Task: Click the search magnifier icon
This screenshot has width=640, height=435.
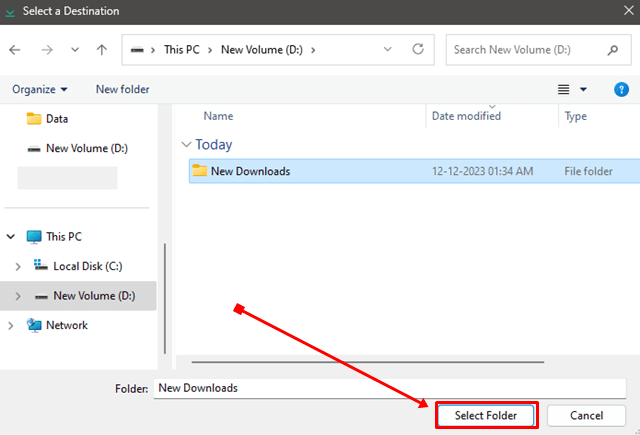Action: point(612,49)
